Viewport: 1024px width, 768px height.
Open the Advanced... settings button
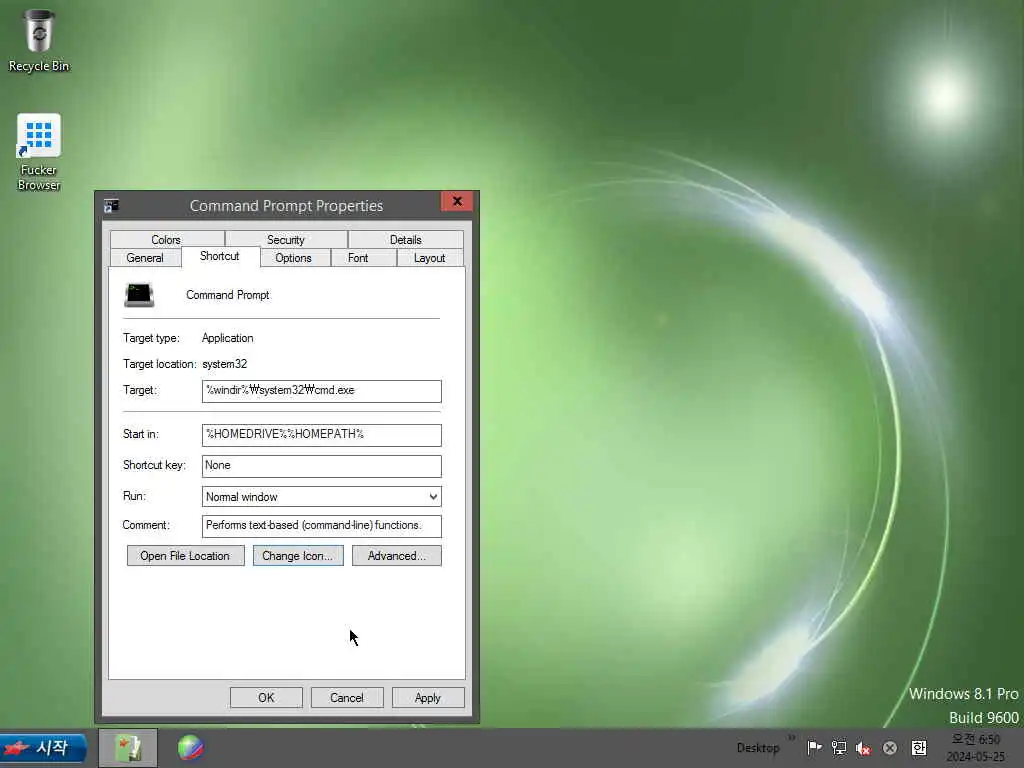point(396,556)
